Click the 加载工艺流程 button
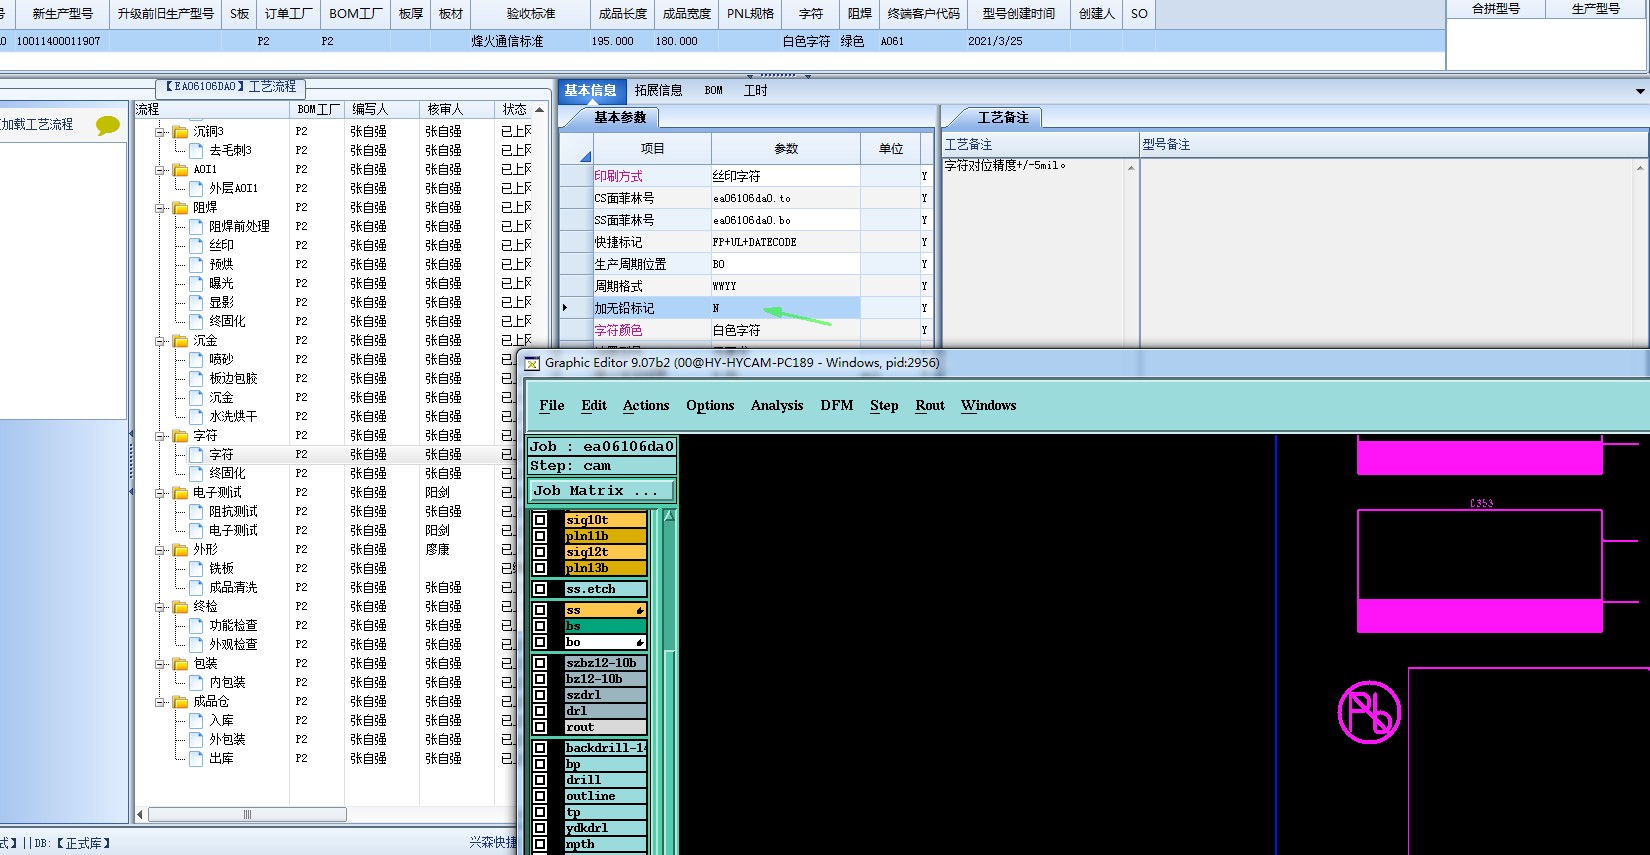 (38, 124)
